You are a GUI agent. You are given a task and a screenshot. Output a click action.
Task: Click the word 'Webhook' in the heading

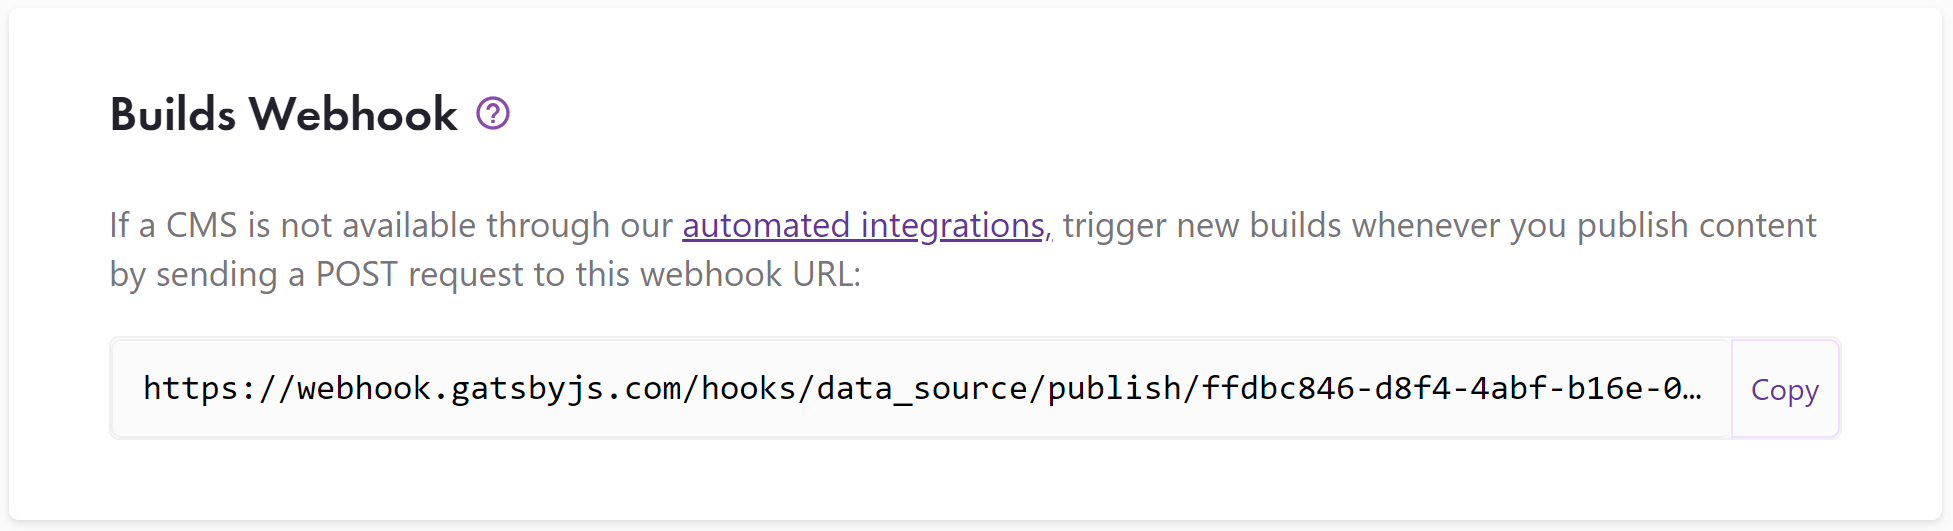pyautogui.click(x=353, y=114)
